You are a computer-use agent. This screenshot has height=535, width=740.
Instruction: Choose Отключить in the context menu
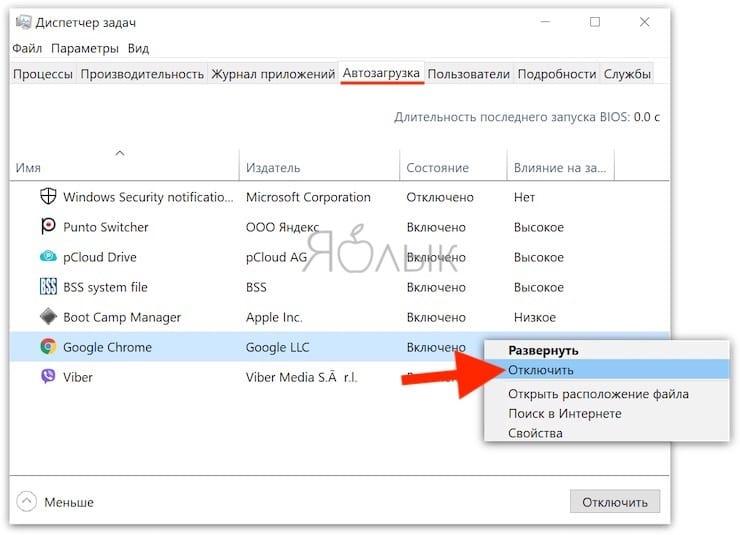[x=606, y=370]
